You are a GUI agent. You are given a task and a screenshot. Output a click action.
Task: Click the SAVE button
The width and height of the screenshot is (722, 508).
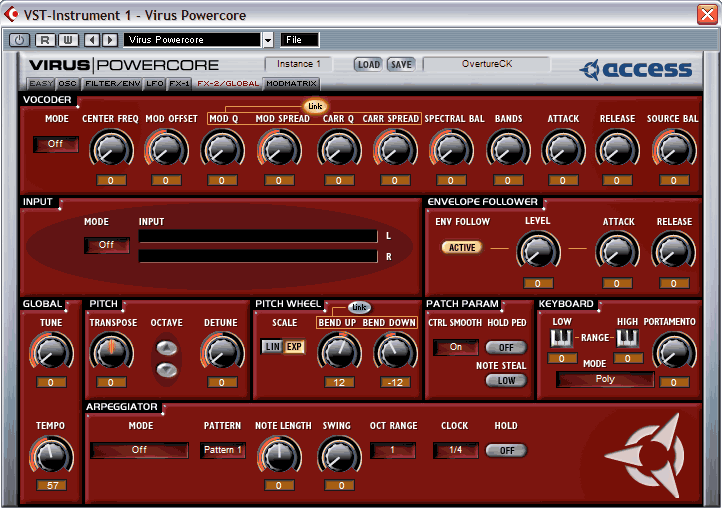401,64
